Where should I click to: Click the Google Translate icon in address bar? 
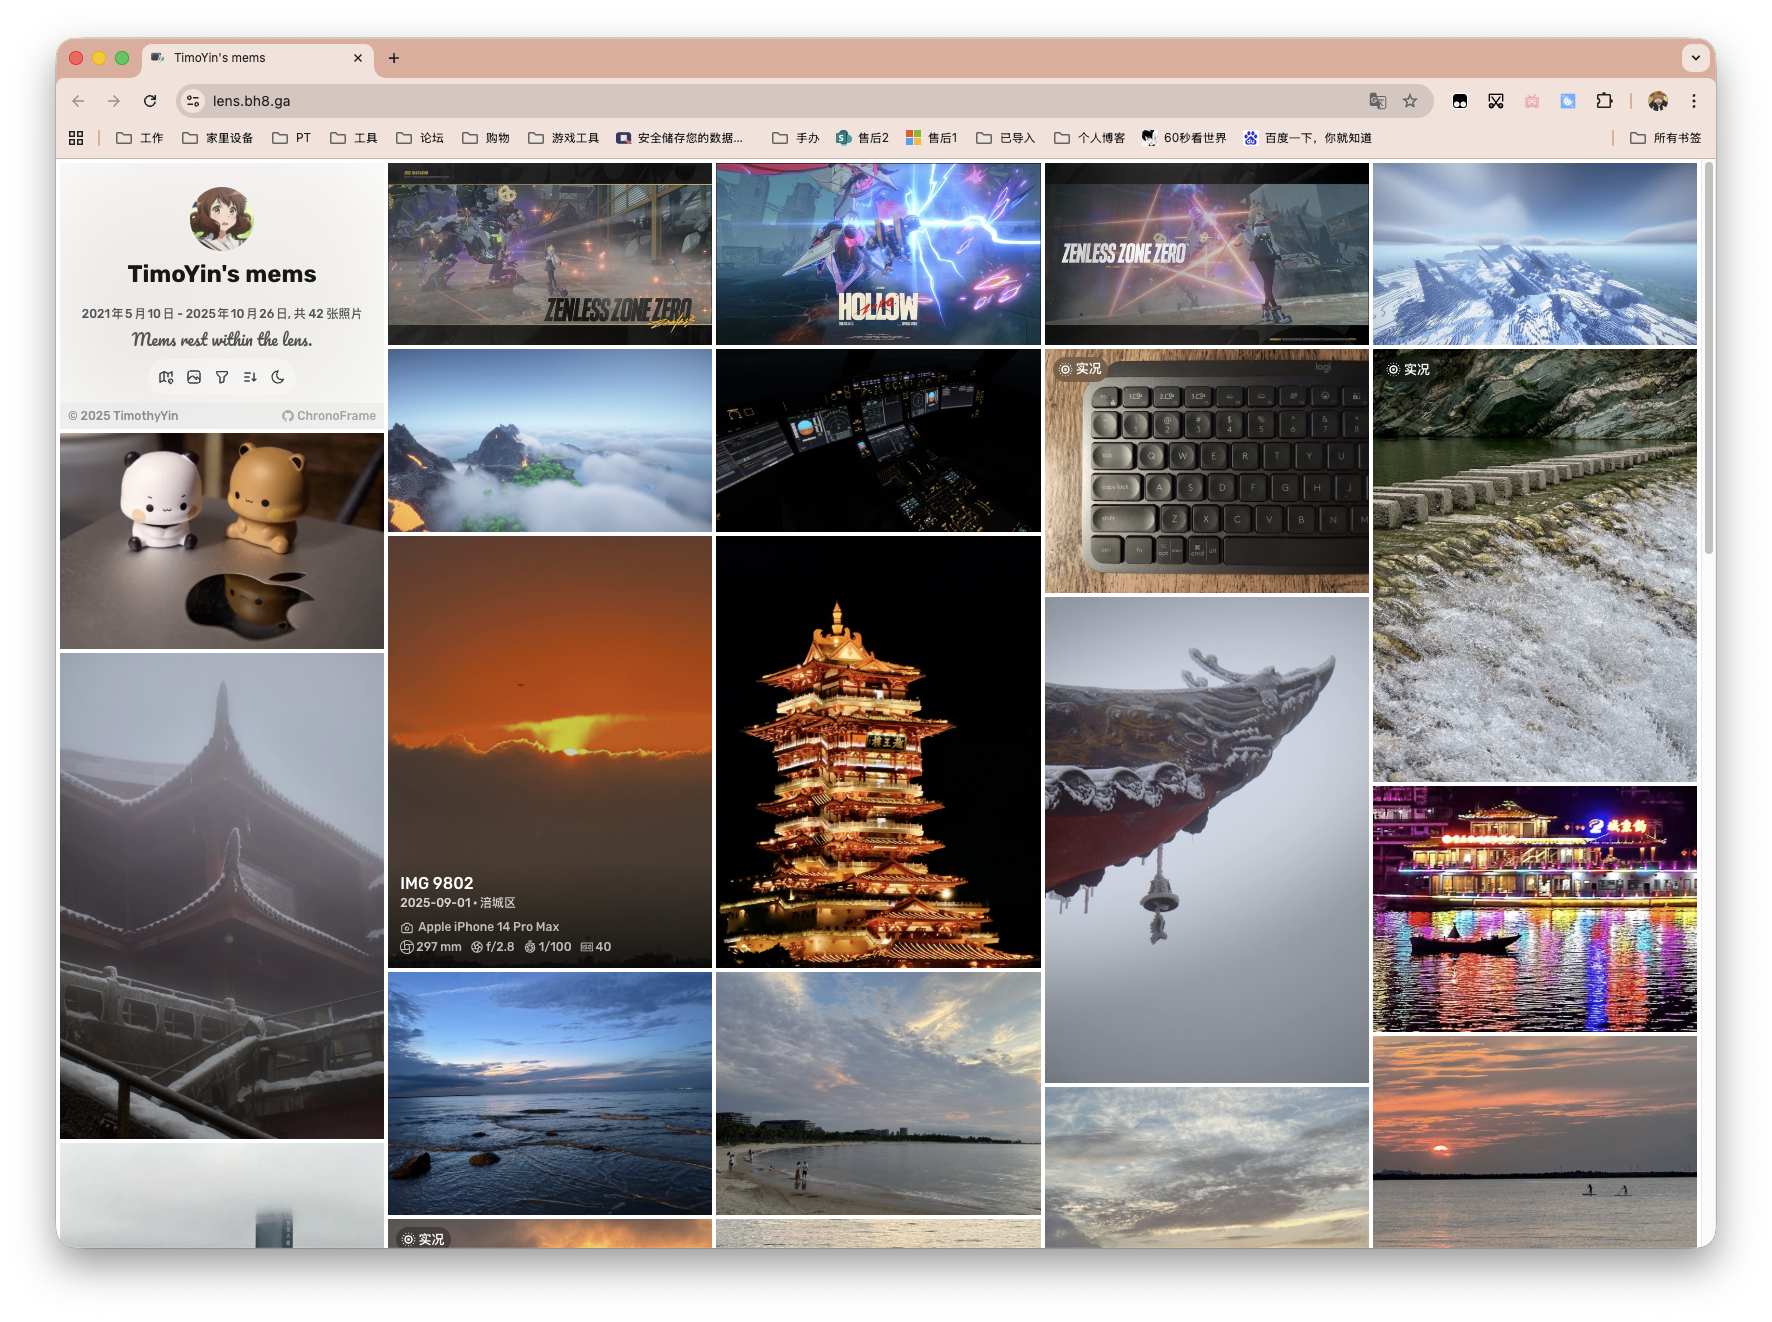click(x=1378, y=101)
